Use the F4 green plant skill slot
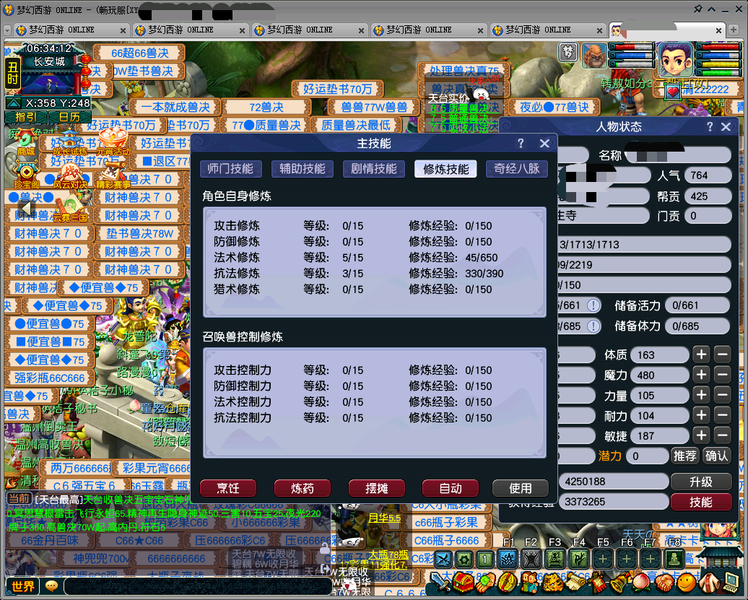748x600 pixels. [579, 559]
